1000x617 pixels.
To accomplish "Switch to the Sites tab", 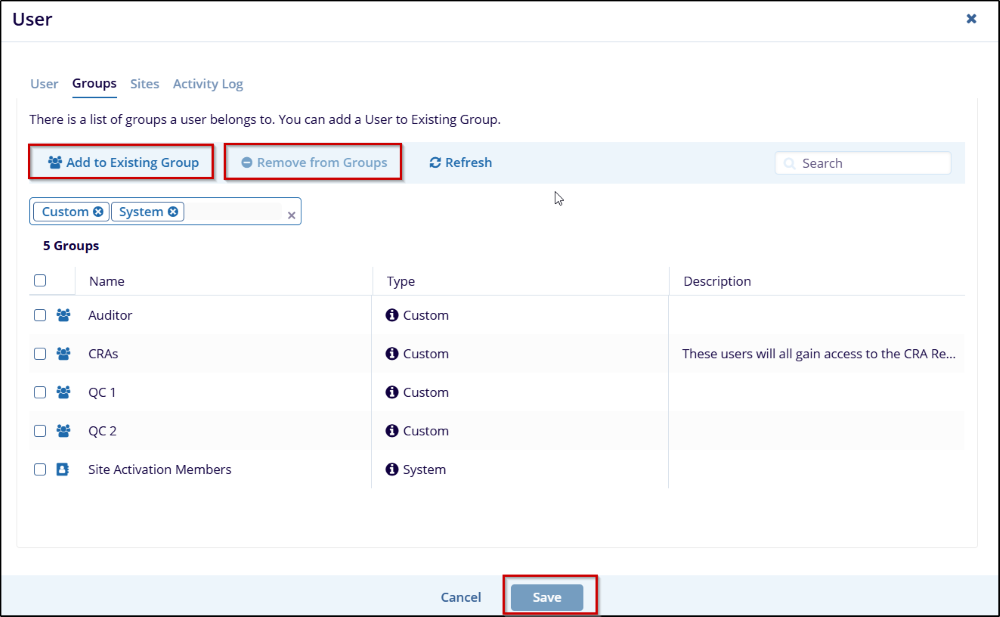I will (x=145, y=84).
